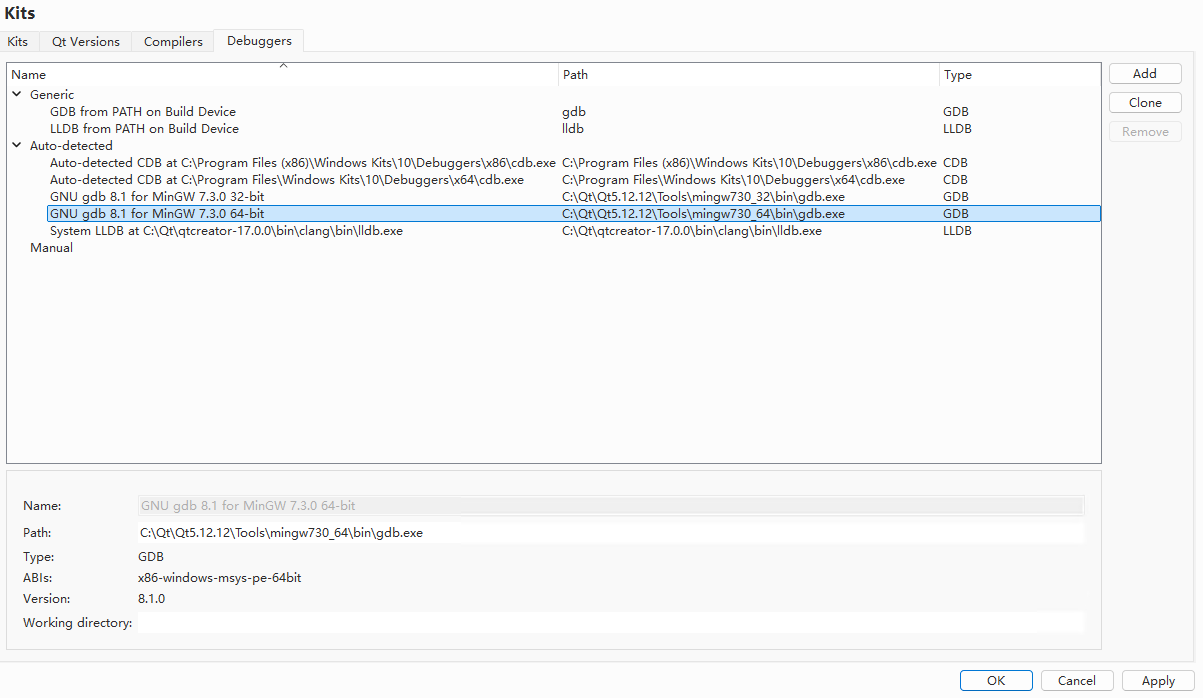Click the Cancel button
Viewport: 1203px width, 698px height.
[1077, 680]
